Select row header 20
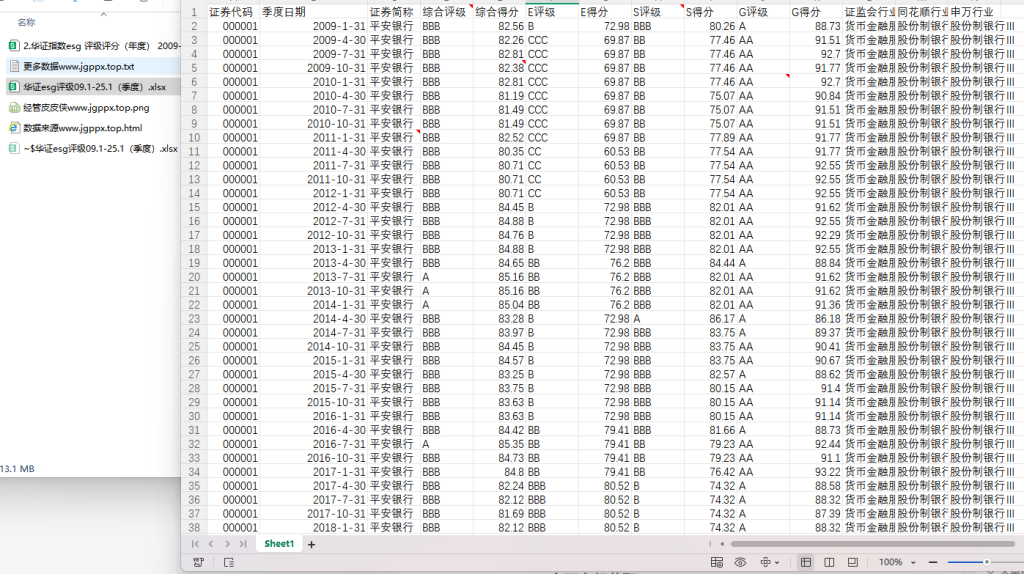Viewport: 1024px width, 574px height. tap(194, 277)
